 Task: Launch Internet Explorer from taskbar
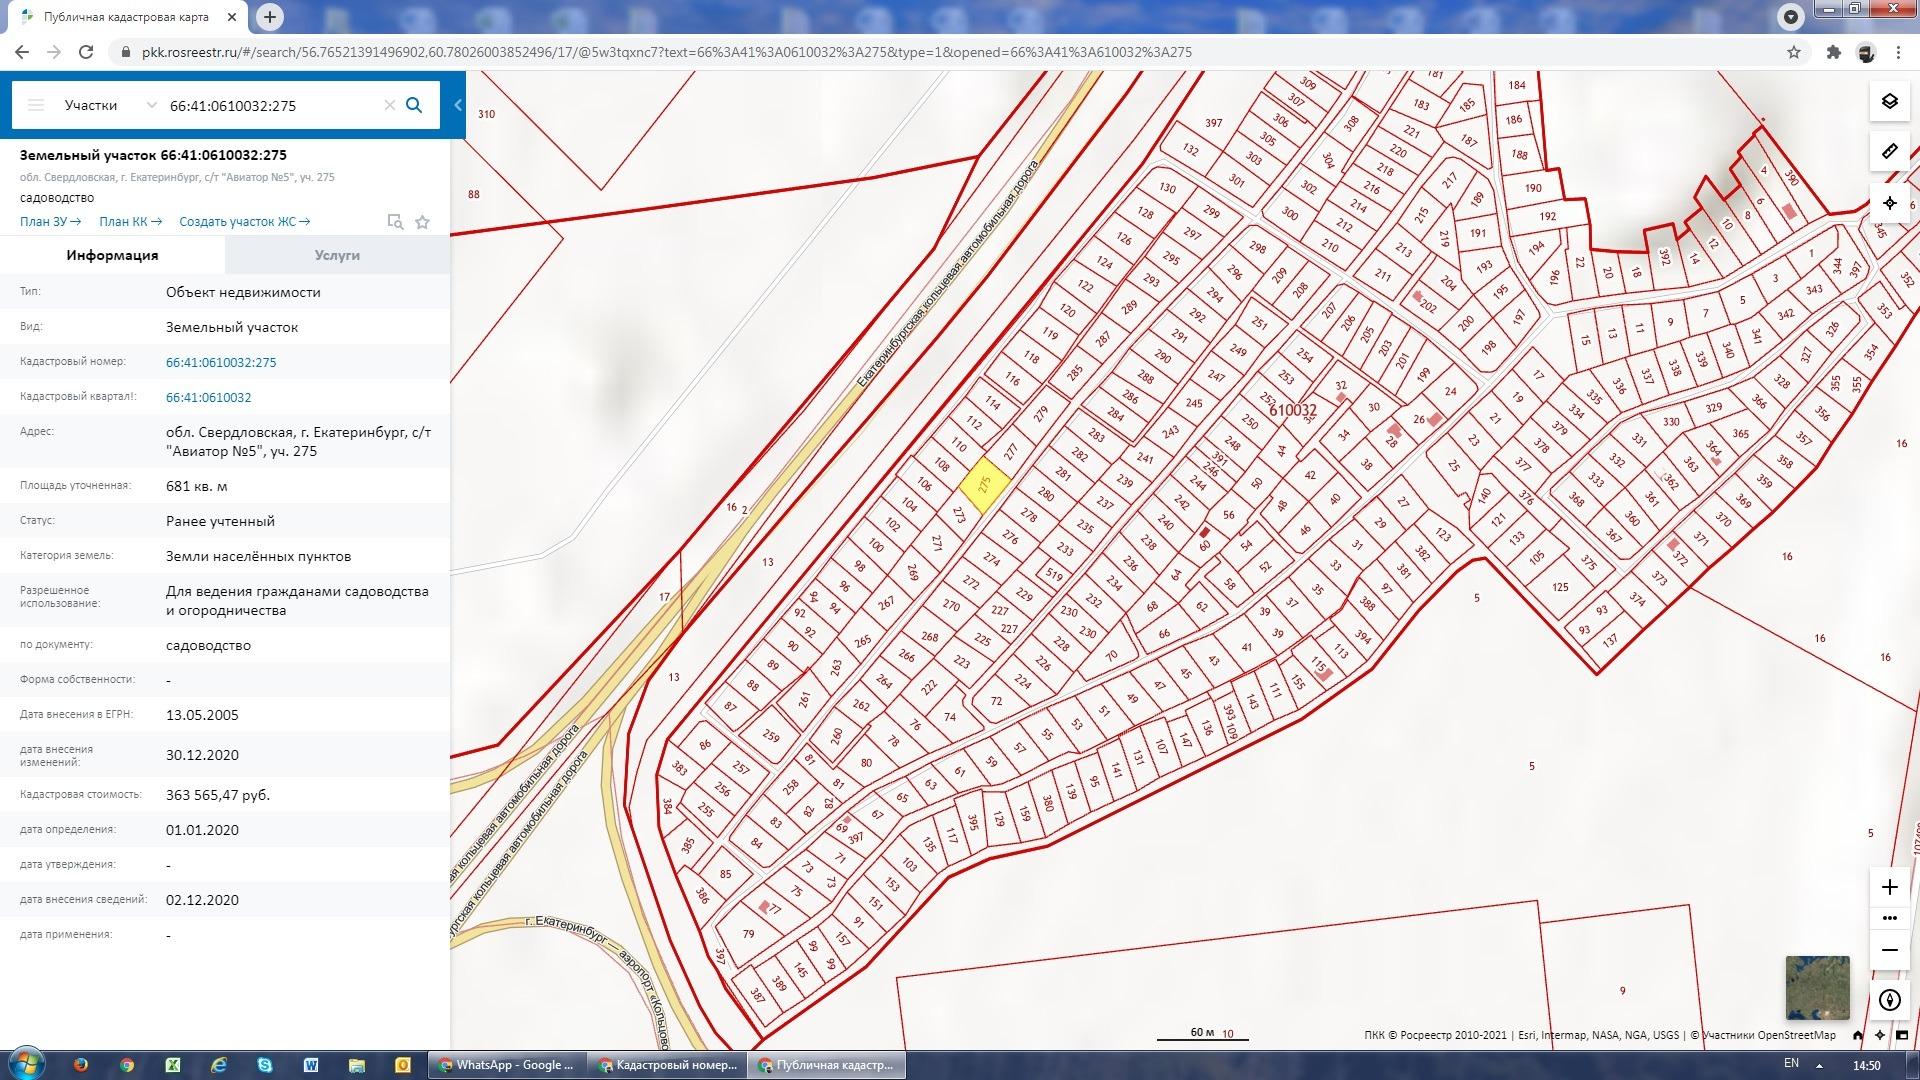219,1065
